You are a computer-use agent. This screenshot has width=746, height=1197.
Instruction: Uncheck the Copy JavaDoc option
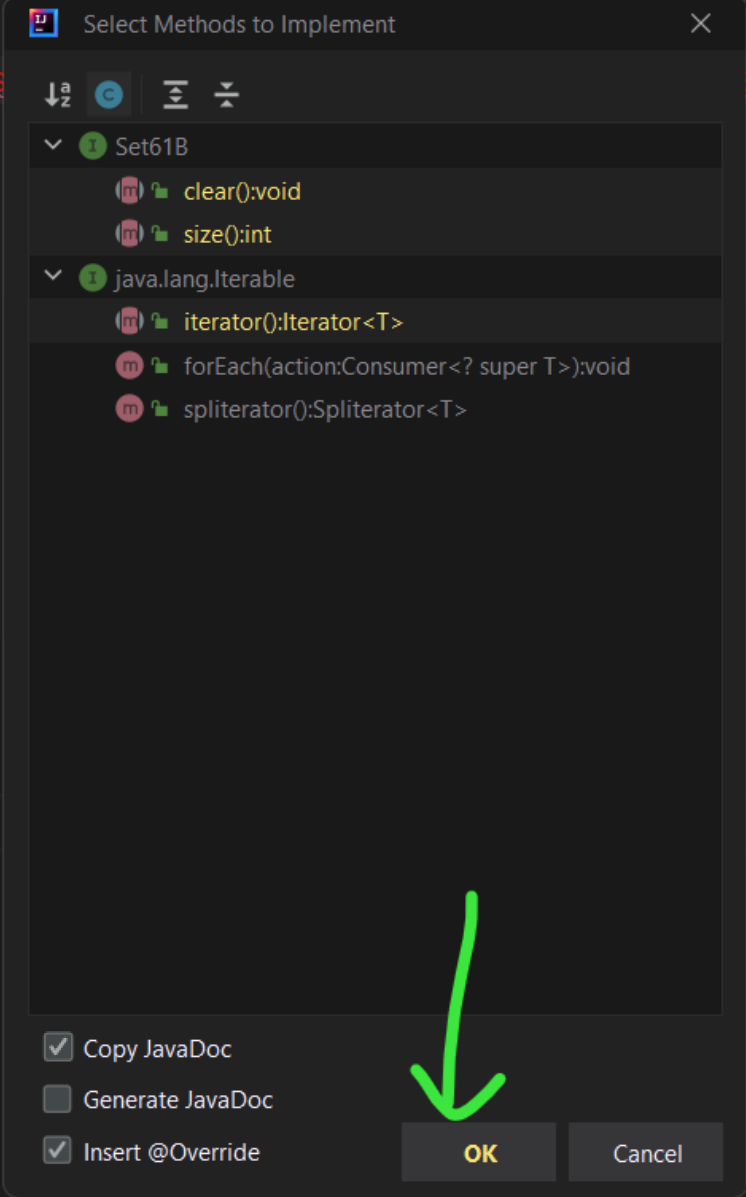[x=58, y=1048]
